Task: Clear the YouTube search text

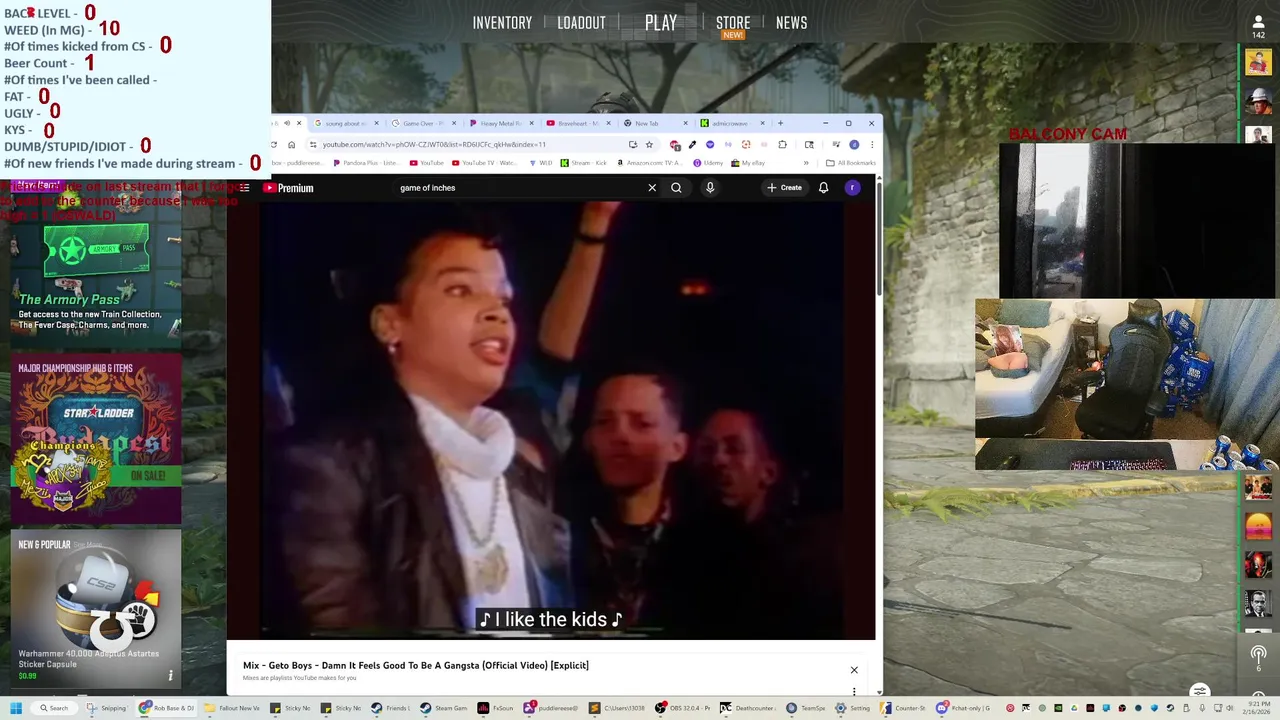Action: pyautogui.click(x=652, y=188)
